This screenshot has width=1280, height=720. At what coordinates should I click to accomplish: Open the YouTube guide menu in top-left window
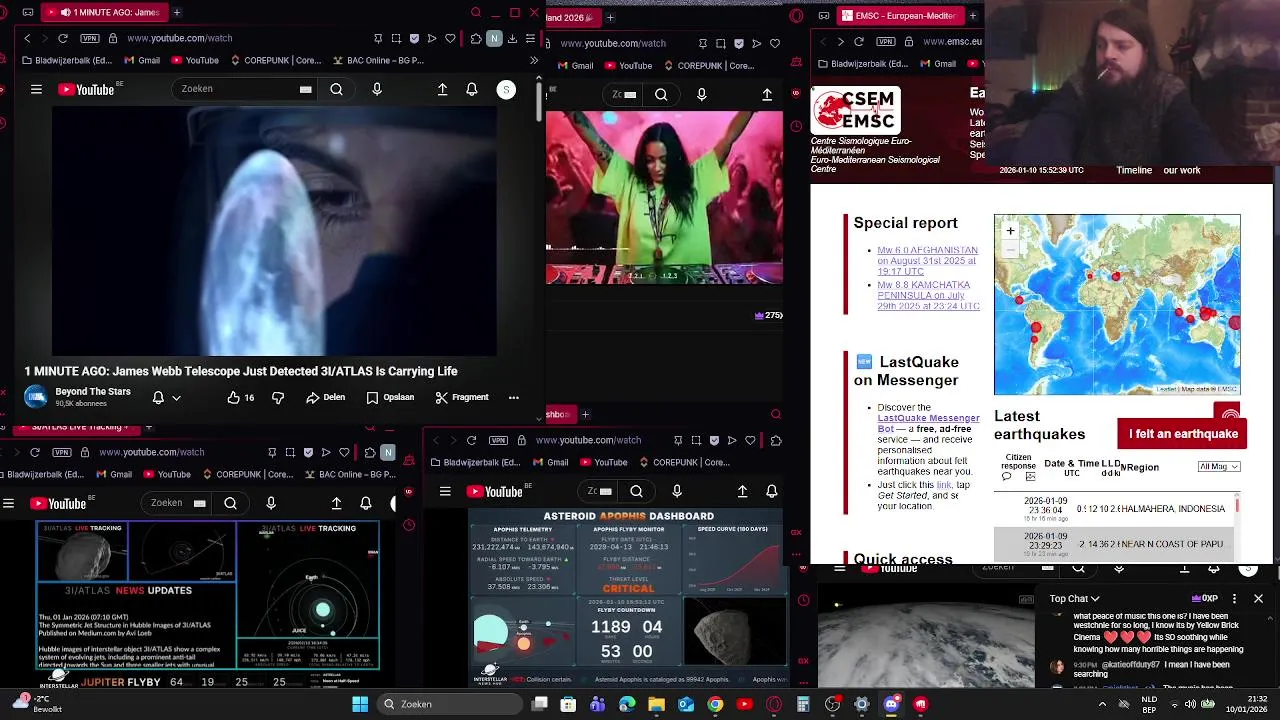[36, 89]
